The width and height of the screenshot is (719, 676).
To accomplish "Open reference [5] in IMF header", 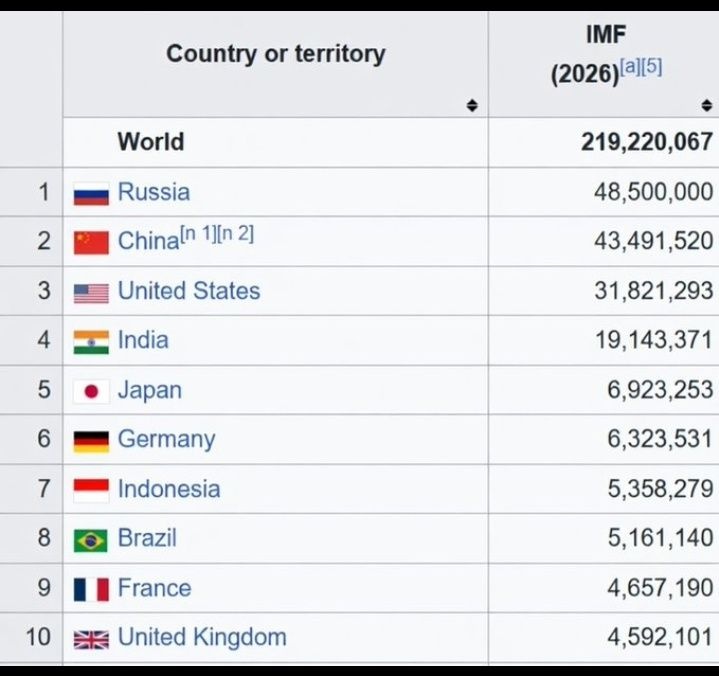I will [652, 68].
